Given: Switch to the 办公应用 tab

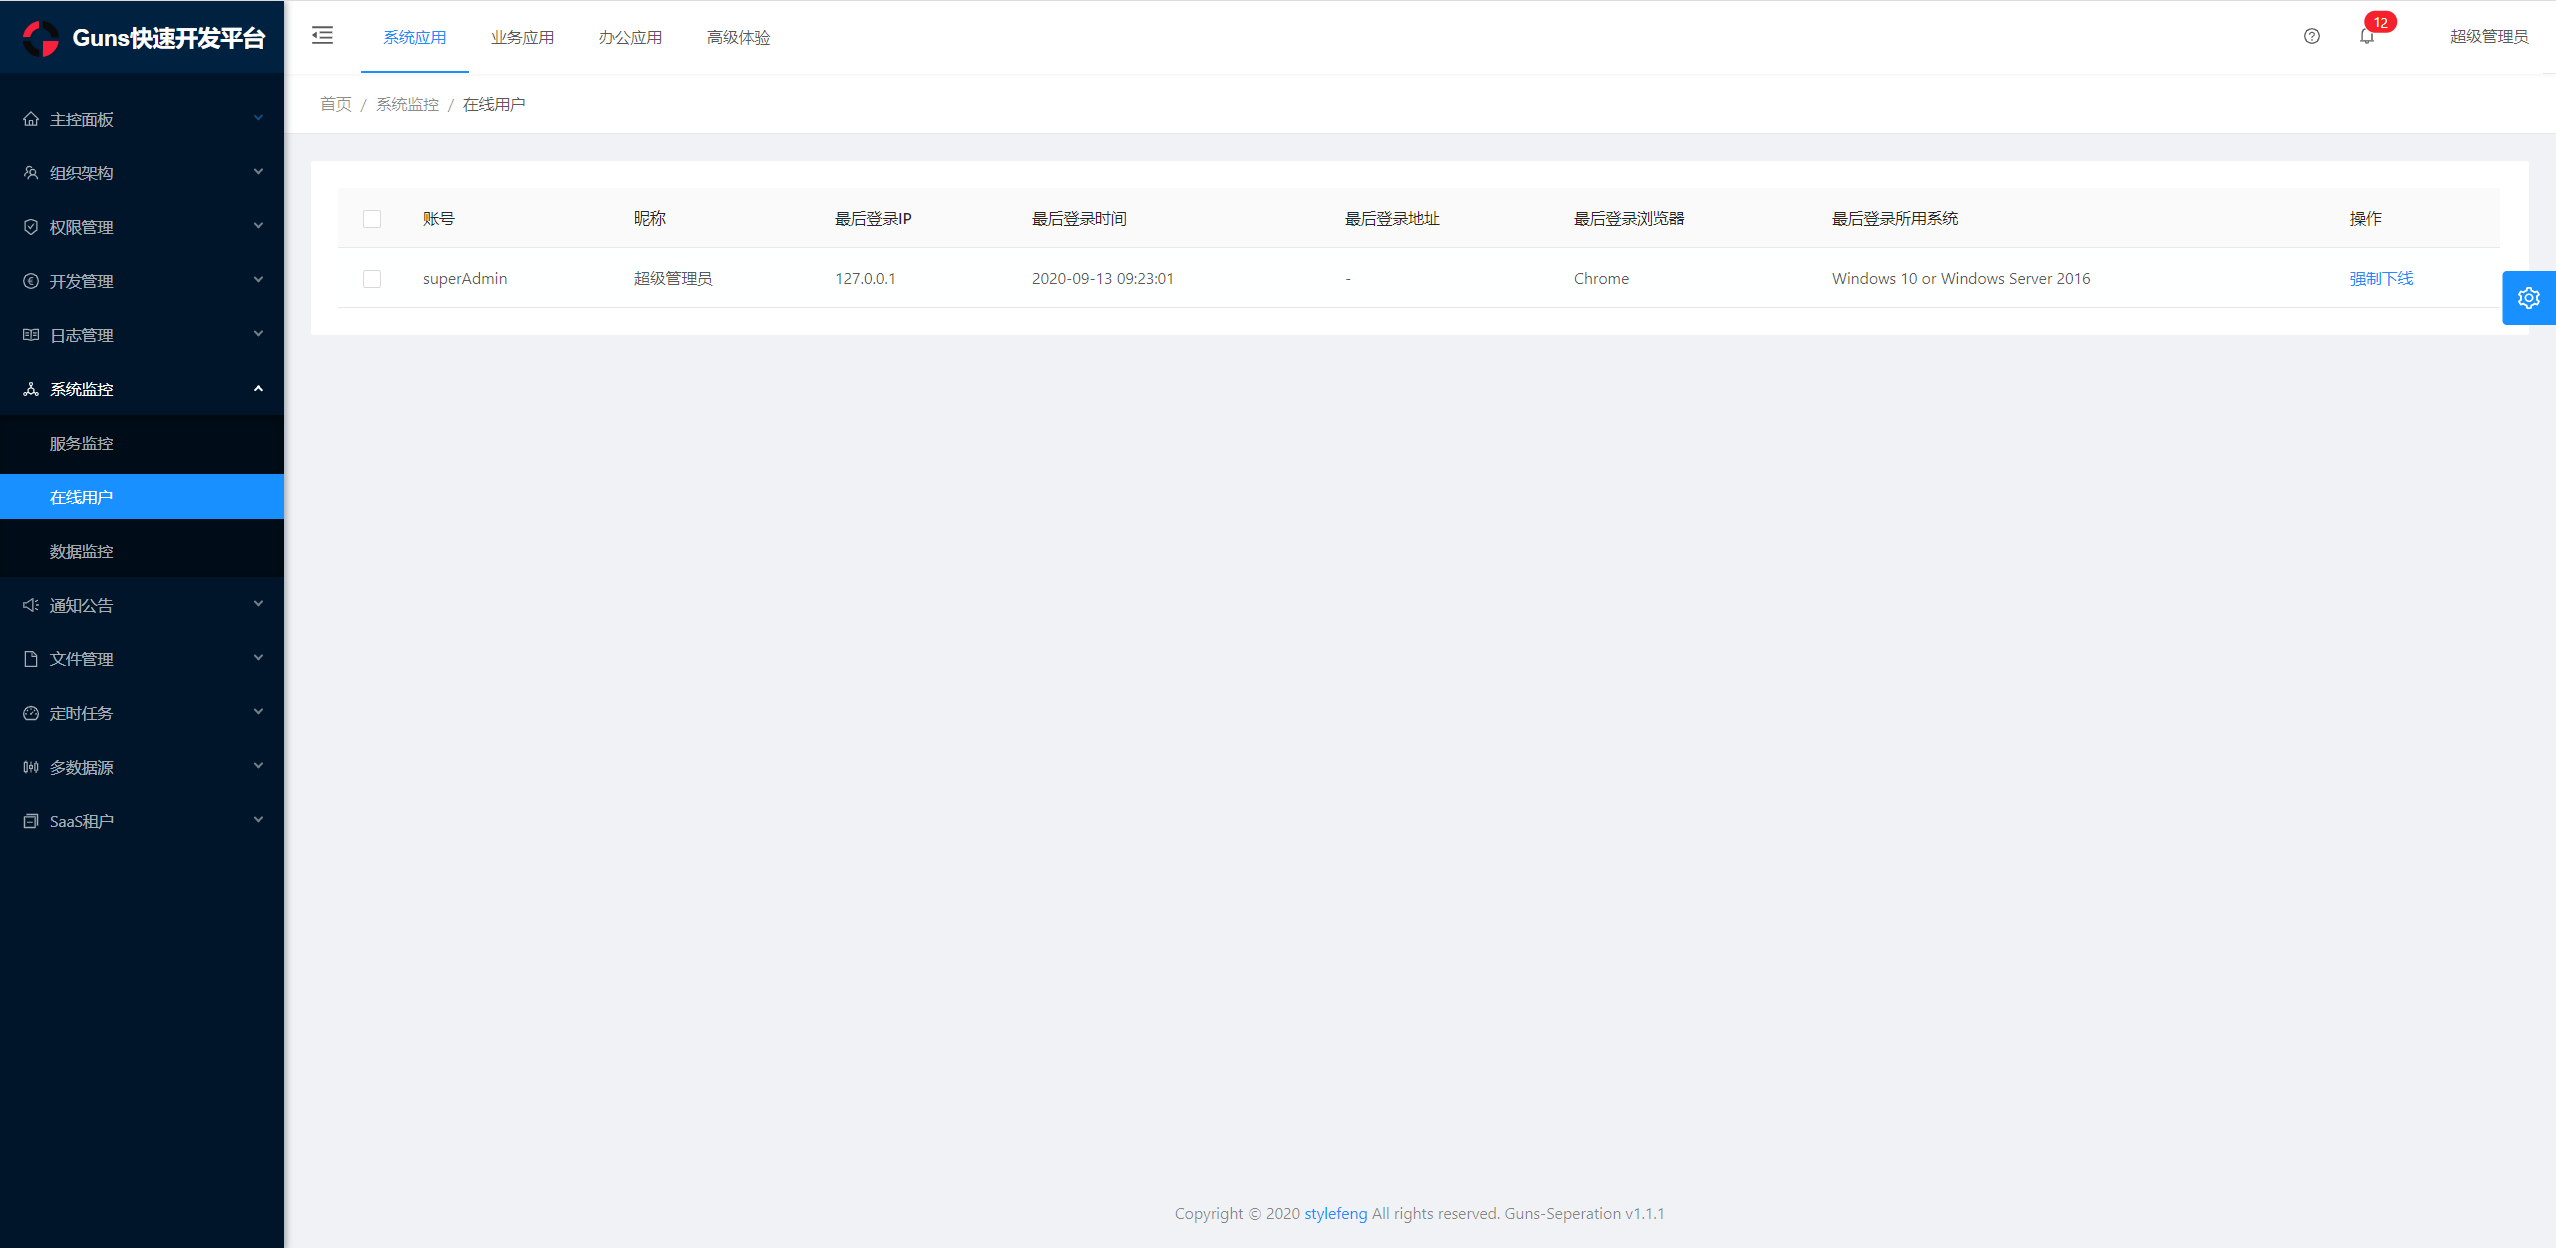Looking at the screenshot, I should 630,38.
